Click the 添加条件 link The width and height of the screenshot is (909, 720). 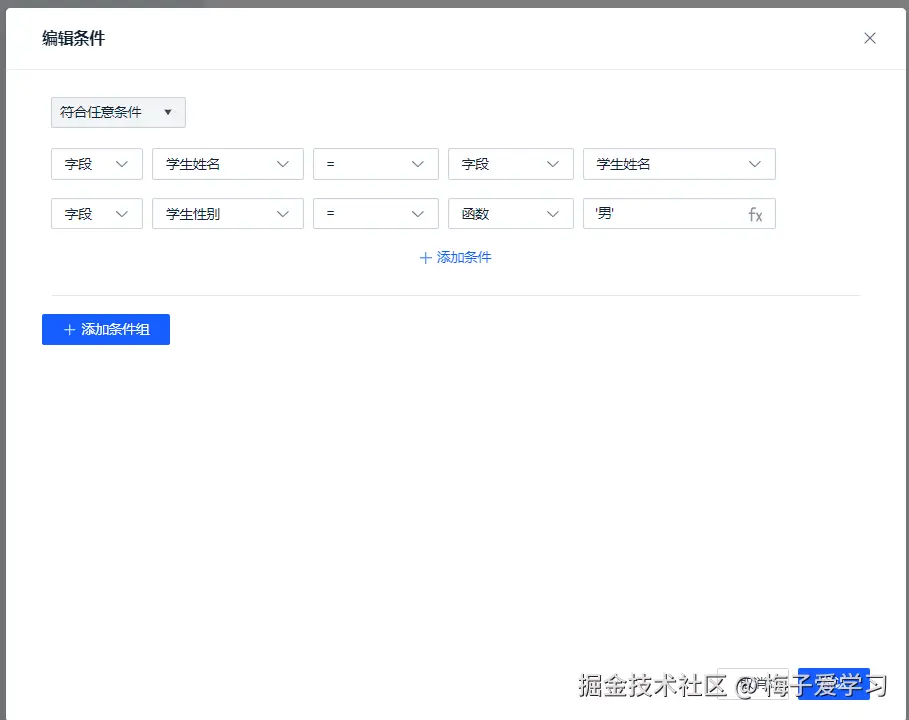tap(455, 257)
